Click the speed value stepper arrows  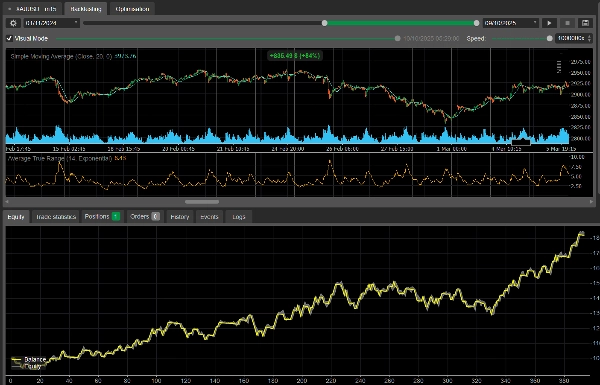click(x=589, y=38)
